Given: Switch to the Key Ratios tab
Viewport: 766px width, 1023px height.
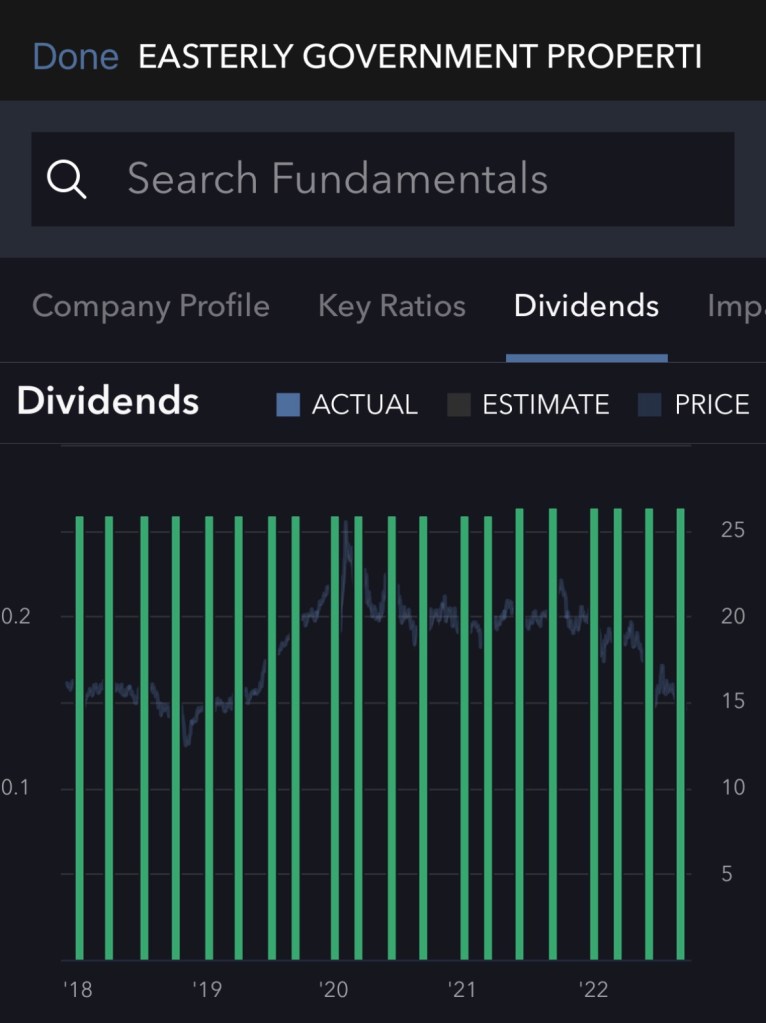Looking at the screenshot, I should pyautogui.click(x=391, y=306).
